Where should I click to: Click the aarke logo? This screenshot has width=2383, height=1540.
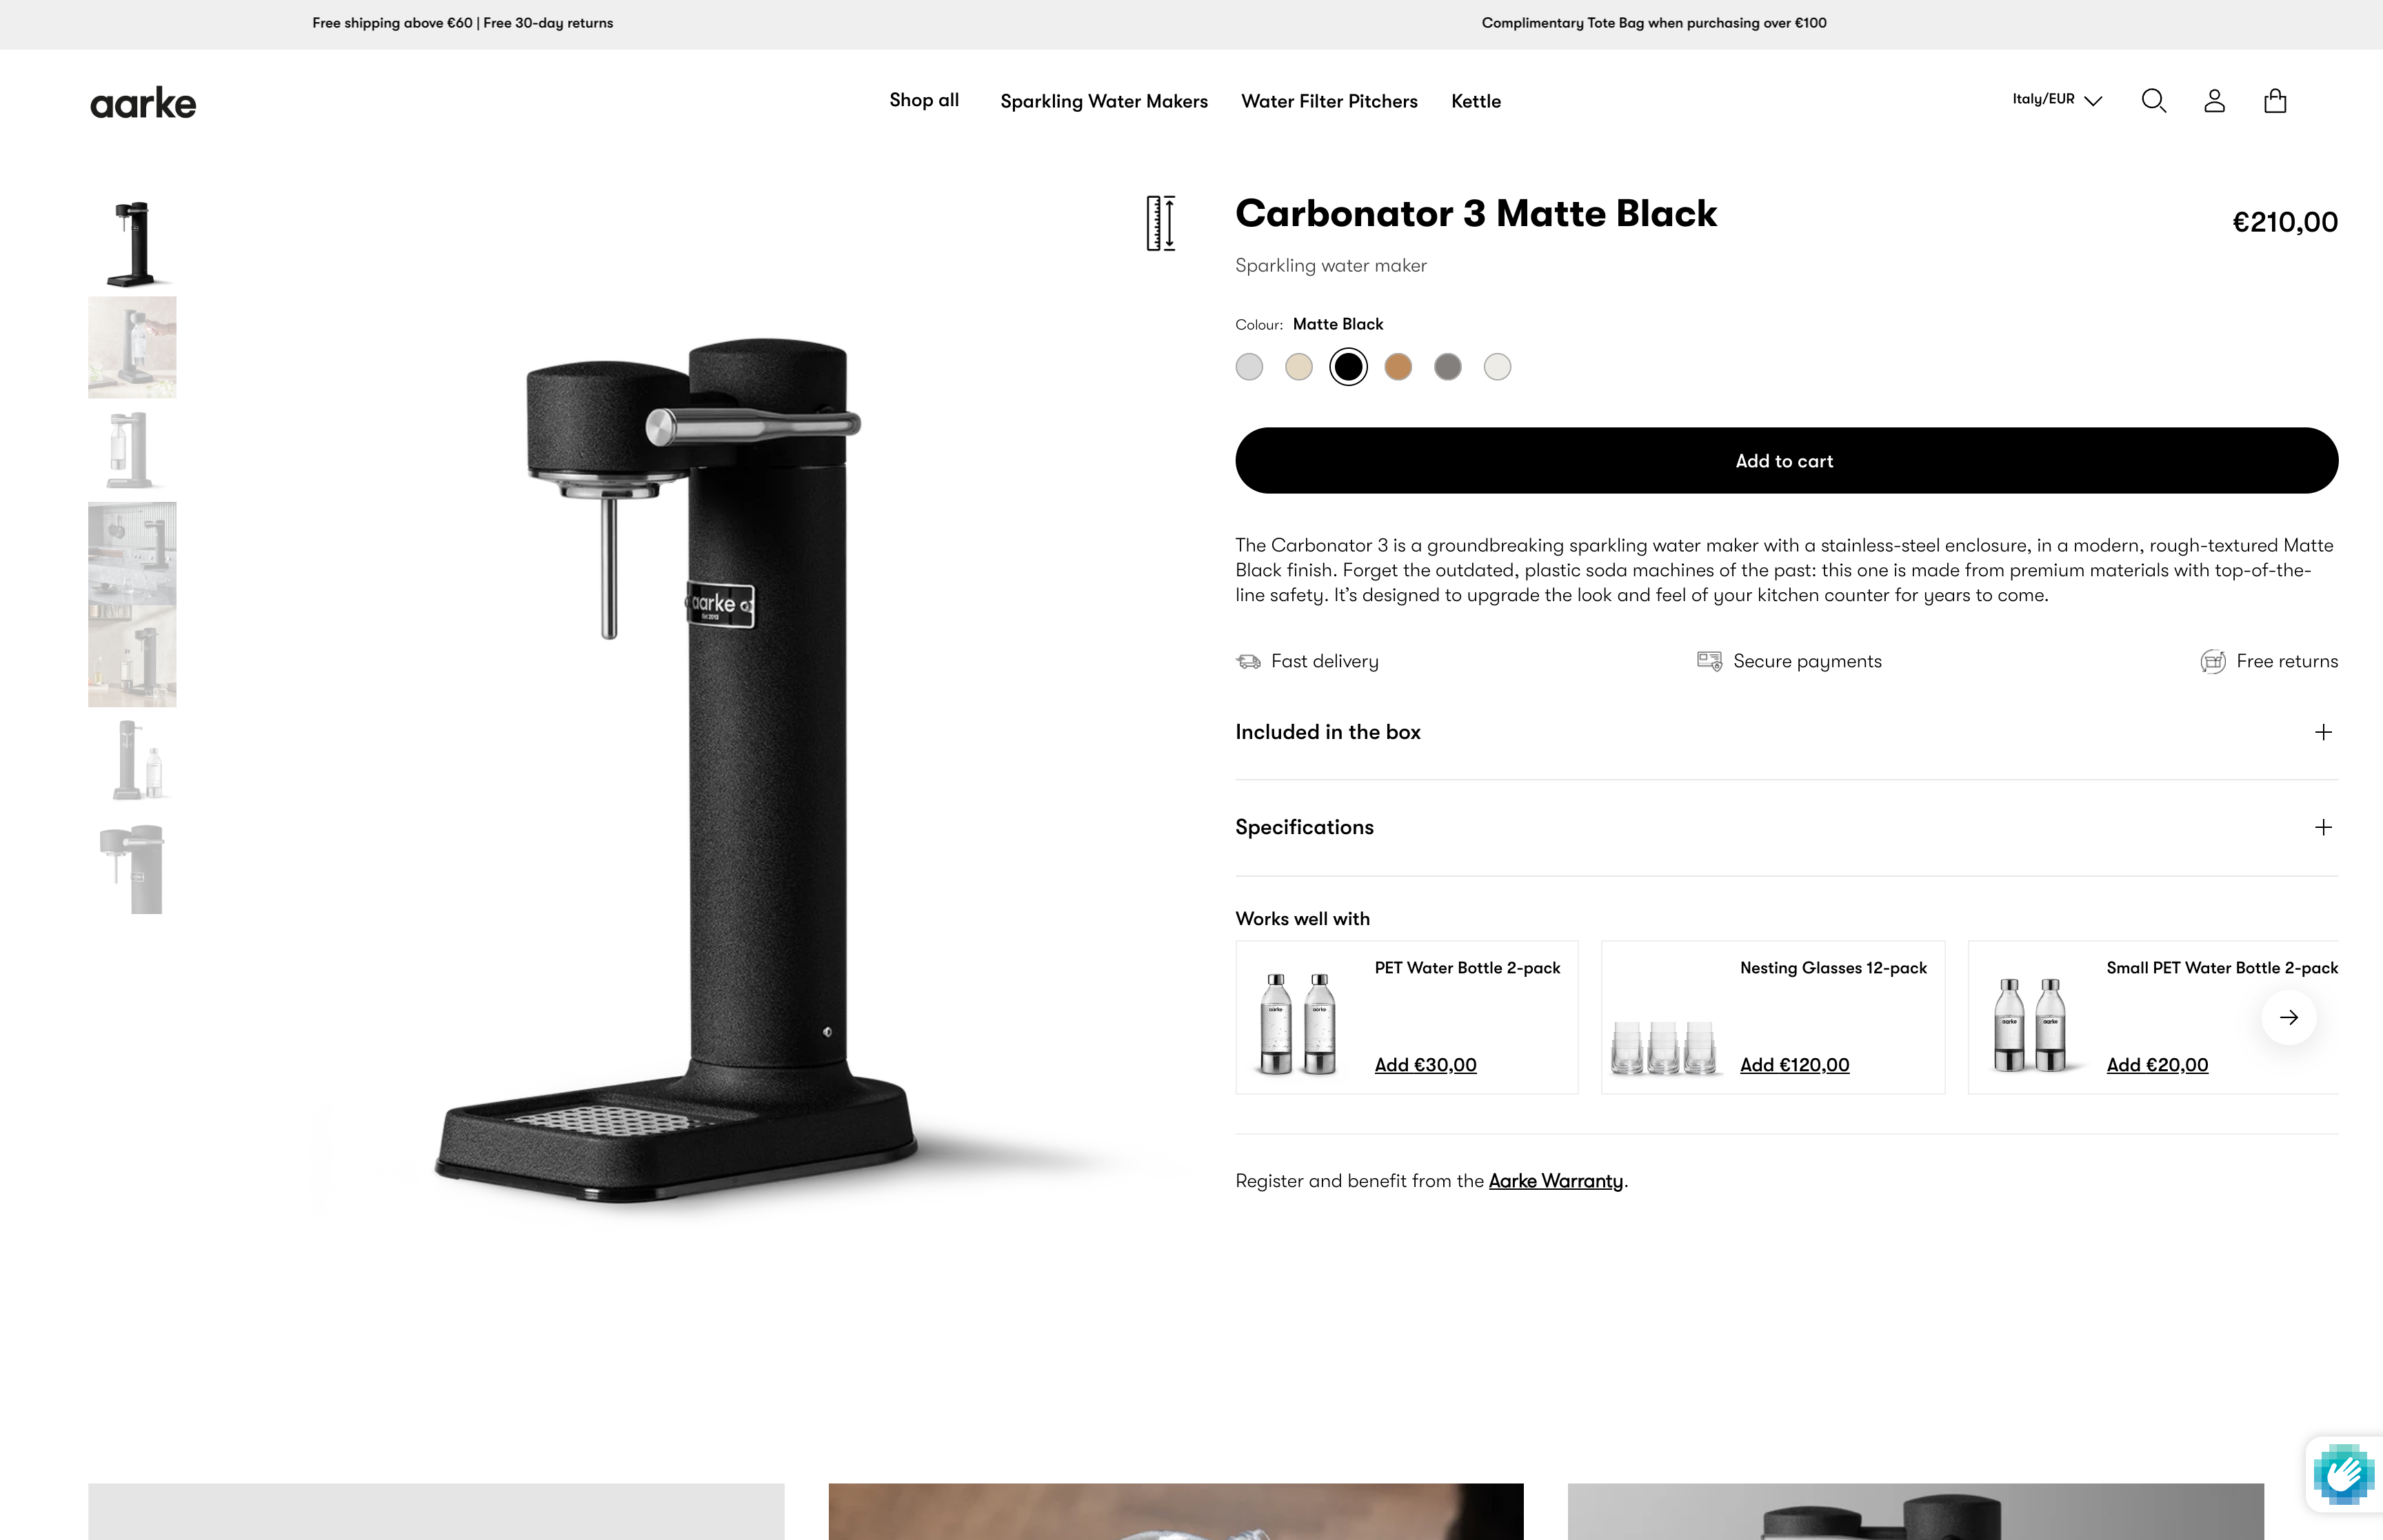(x=143, y=103)
